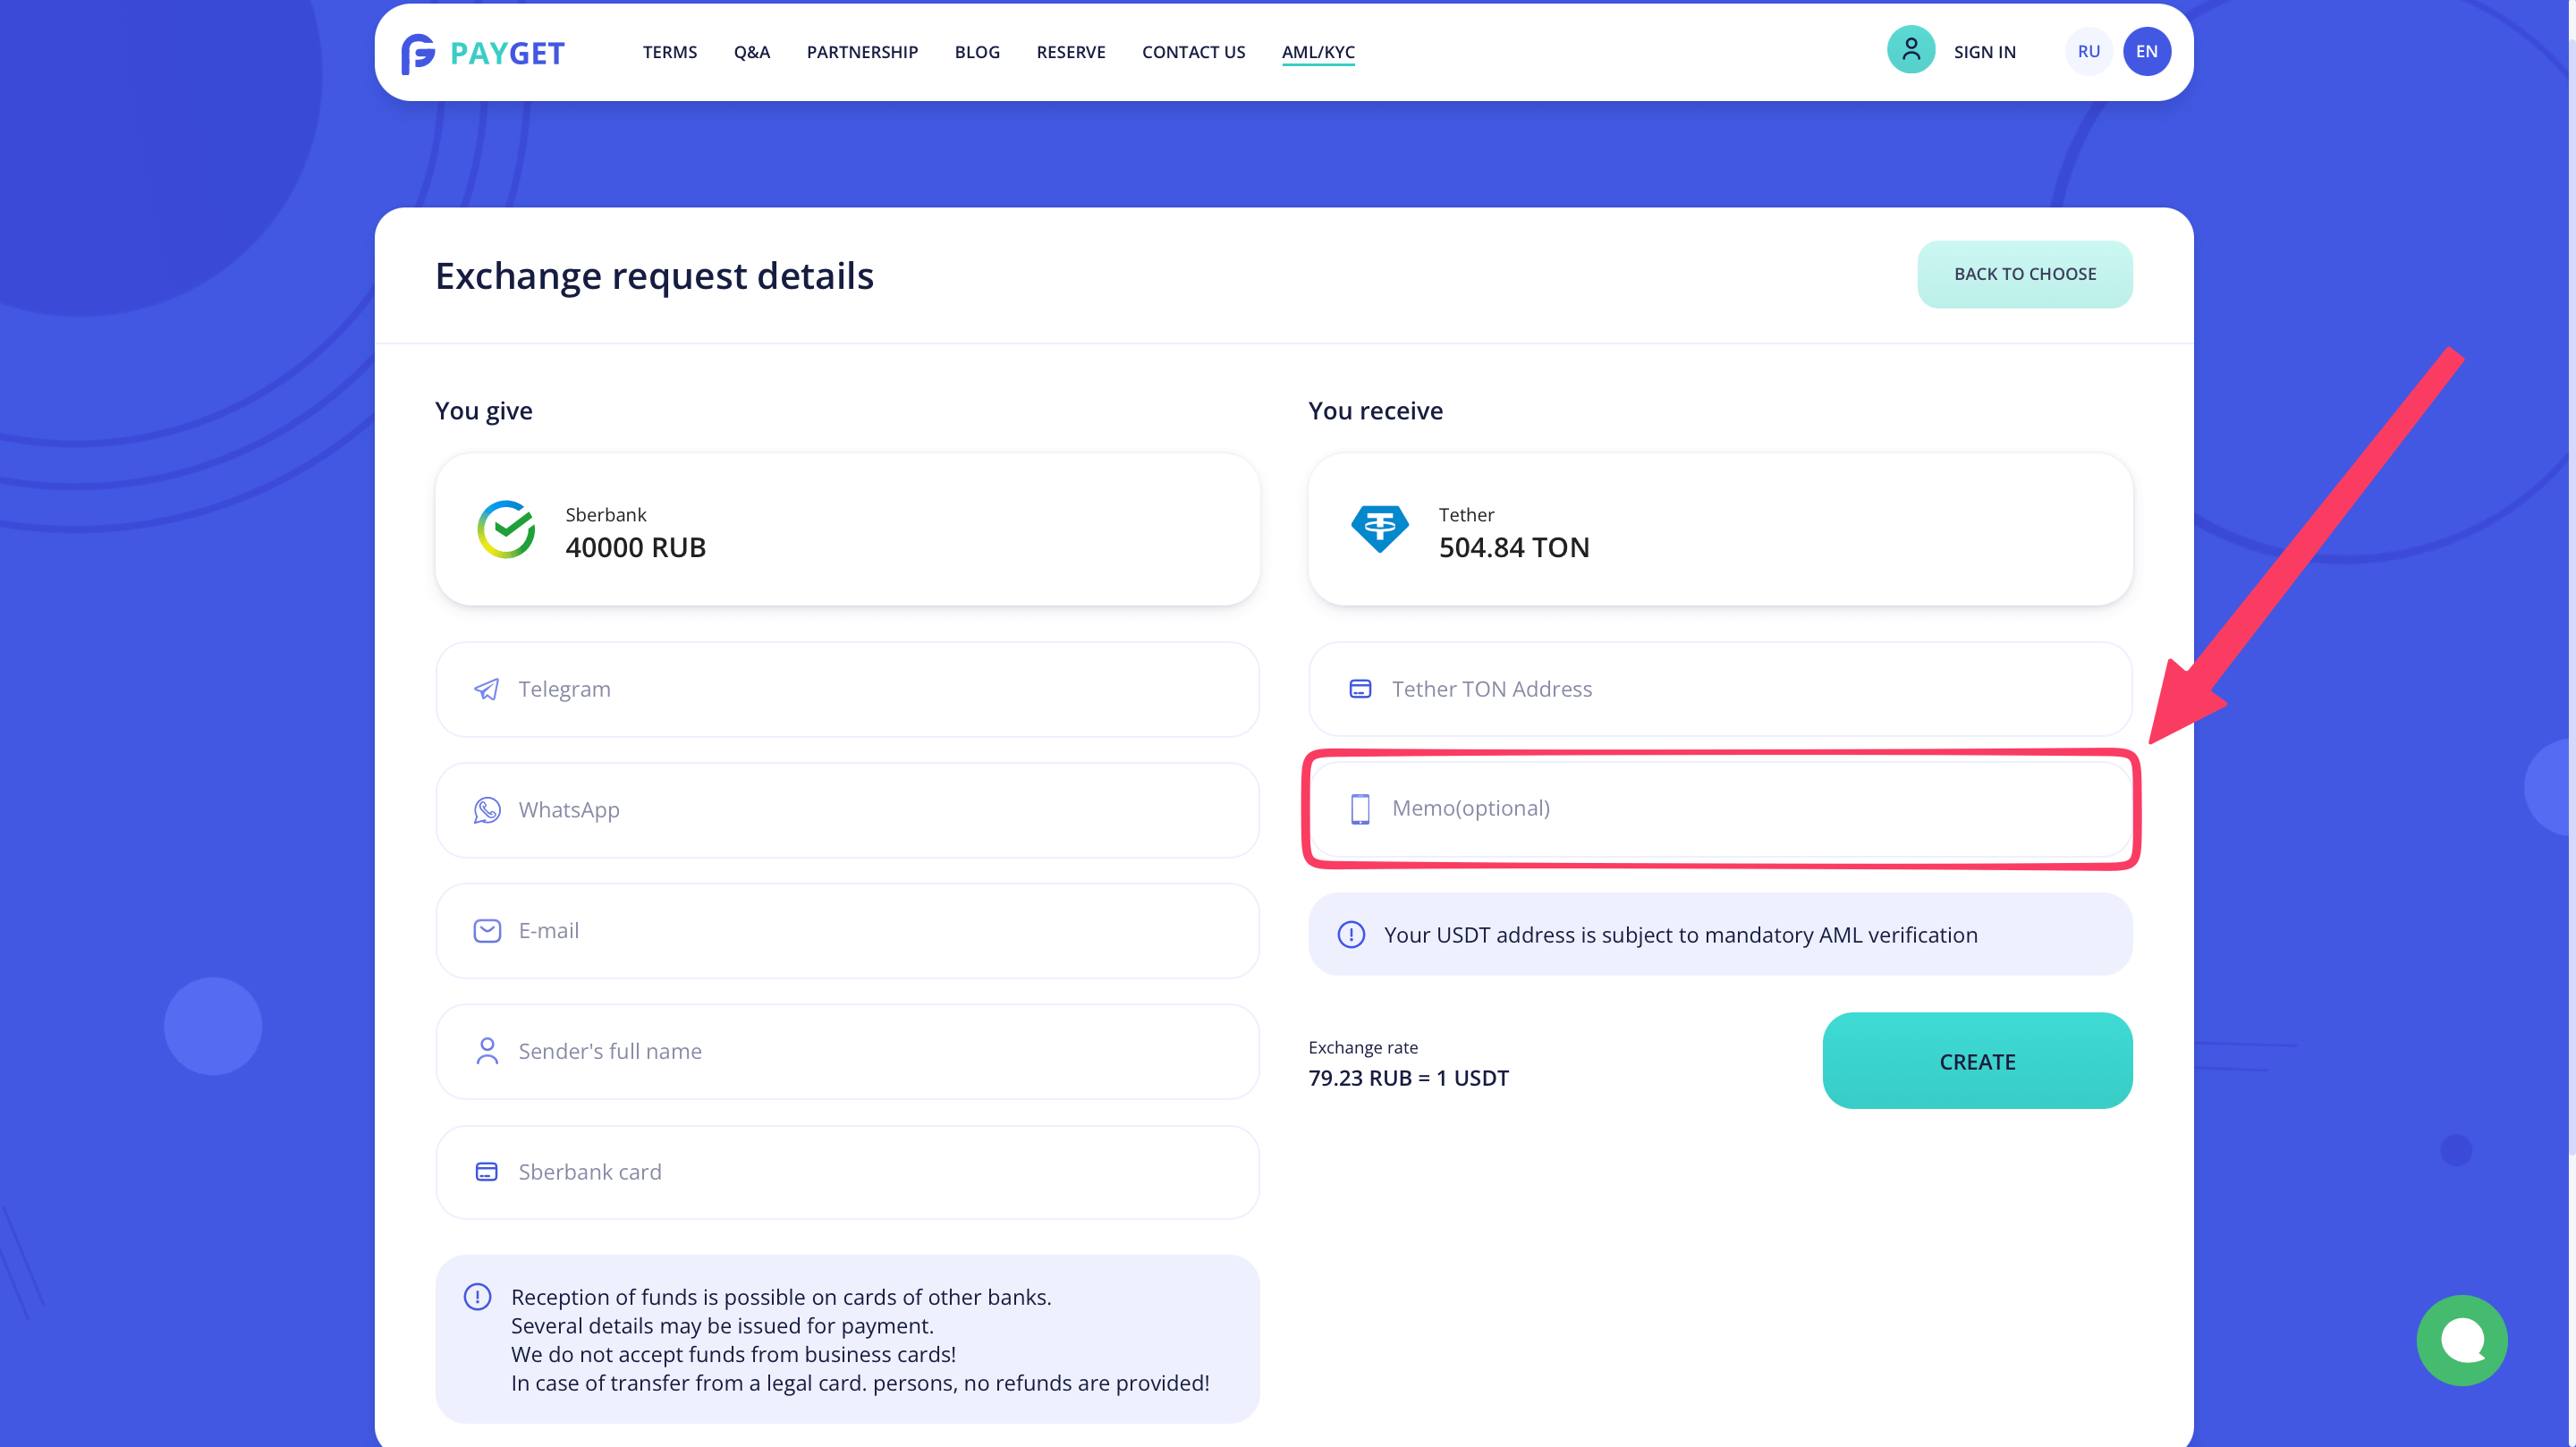Click the Sender's full name field
Screen dimensions: 2576x1447
point(870,1051)
